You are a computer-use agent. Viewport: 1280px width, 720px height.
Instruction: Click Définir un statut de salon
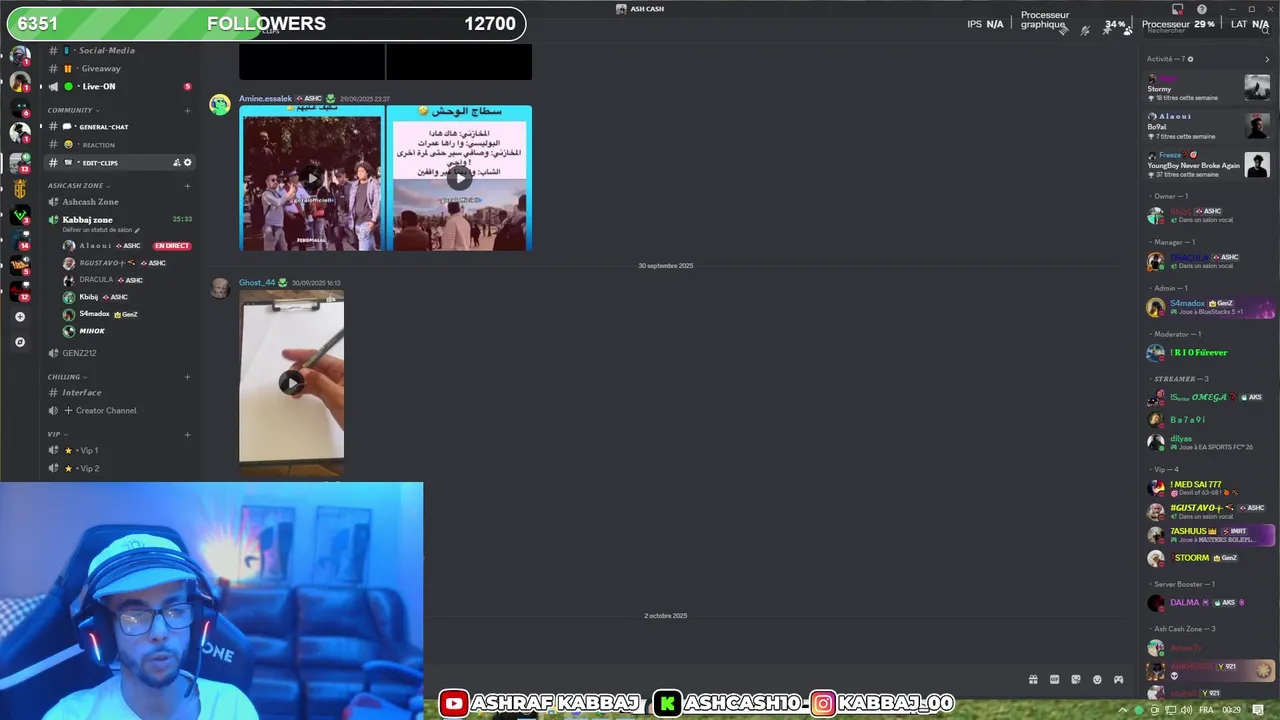pos(101,230)
